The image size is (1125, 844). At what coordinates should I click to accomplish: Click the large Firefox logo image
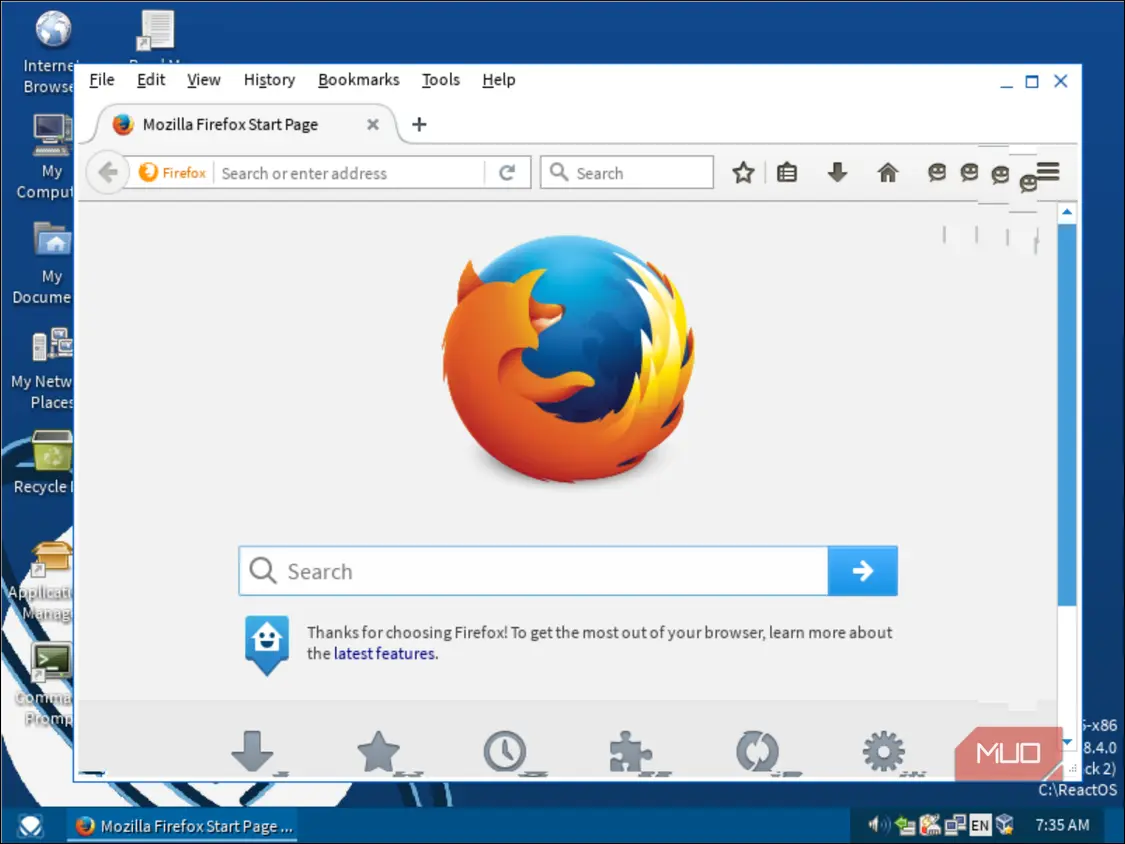point(568,359)
